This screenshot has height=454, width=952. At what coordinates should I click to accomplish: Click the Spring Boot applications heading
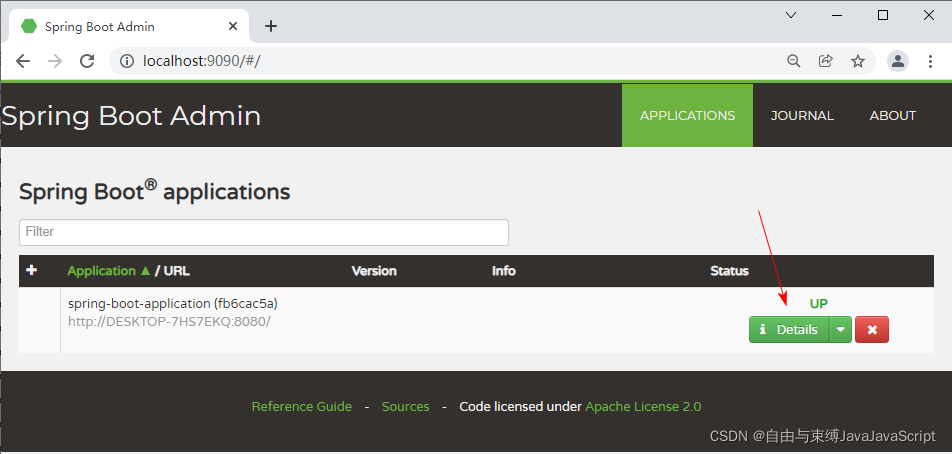coord(155,191)
